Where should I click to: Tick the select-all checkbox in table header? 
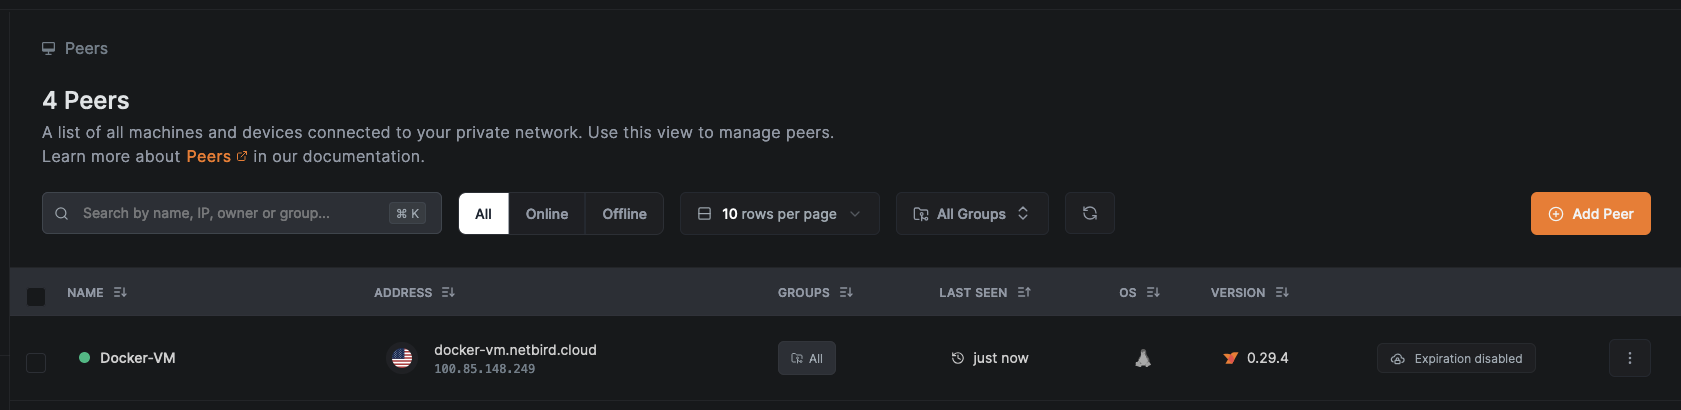click(x=36, y=297)
